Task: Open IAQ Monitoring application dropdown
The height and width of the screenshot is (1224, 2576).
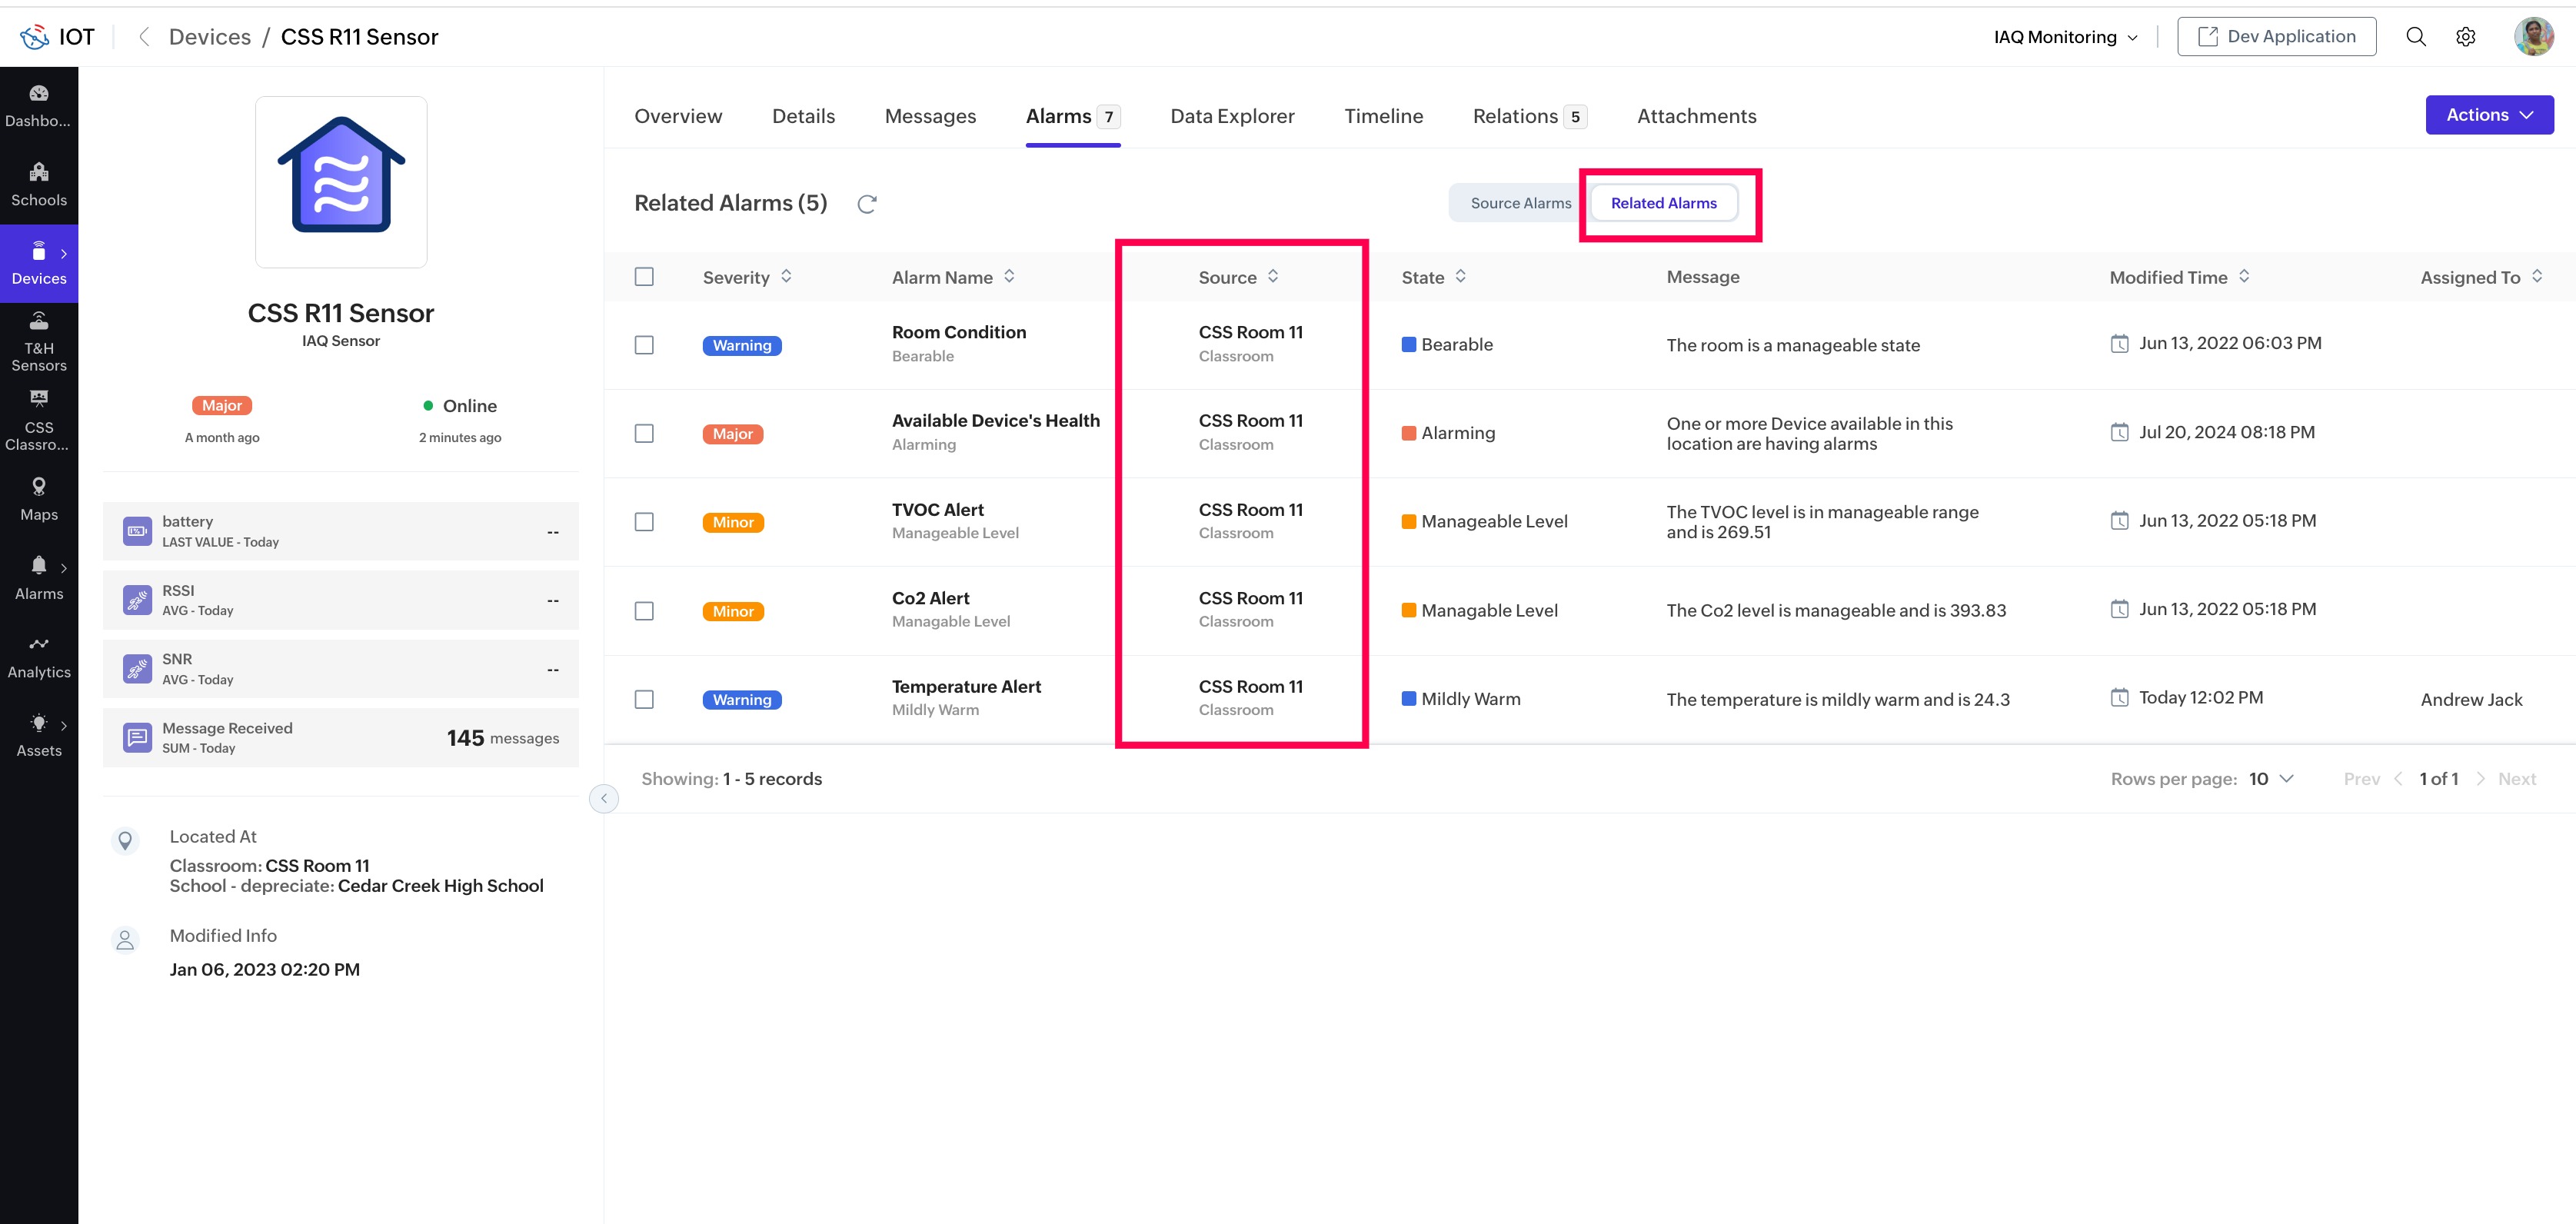Action: (x=2065, y=37)
